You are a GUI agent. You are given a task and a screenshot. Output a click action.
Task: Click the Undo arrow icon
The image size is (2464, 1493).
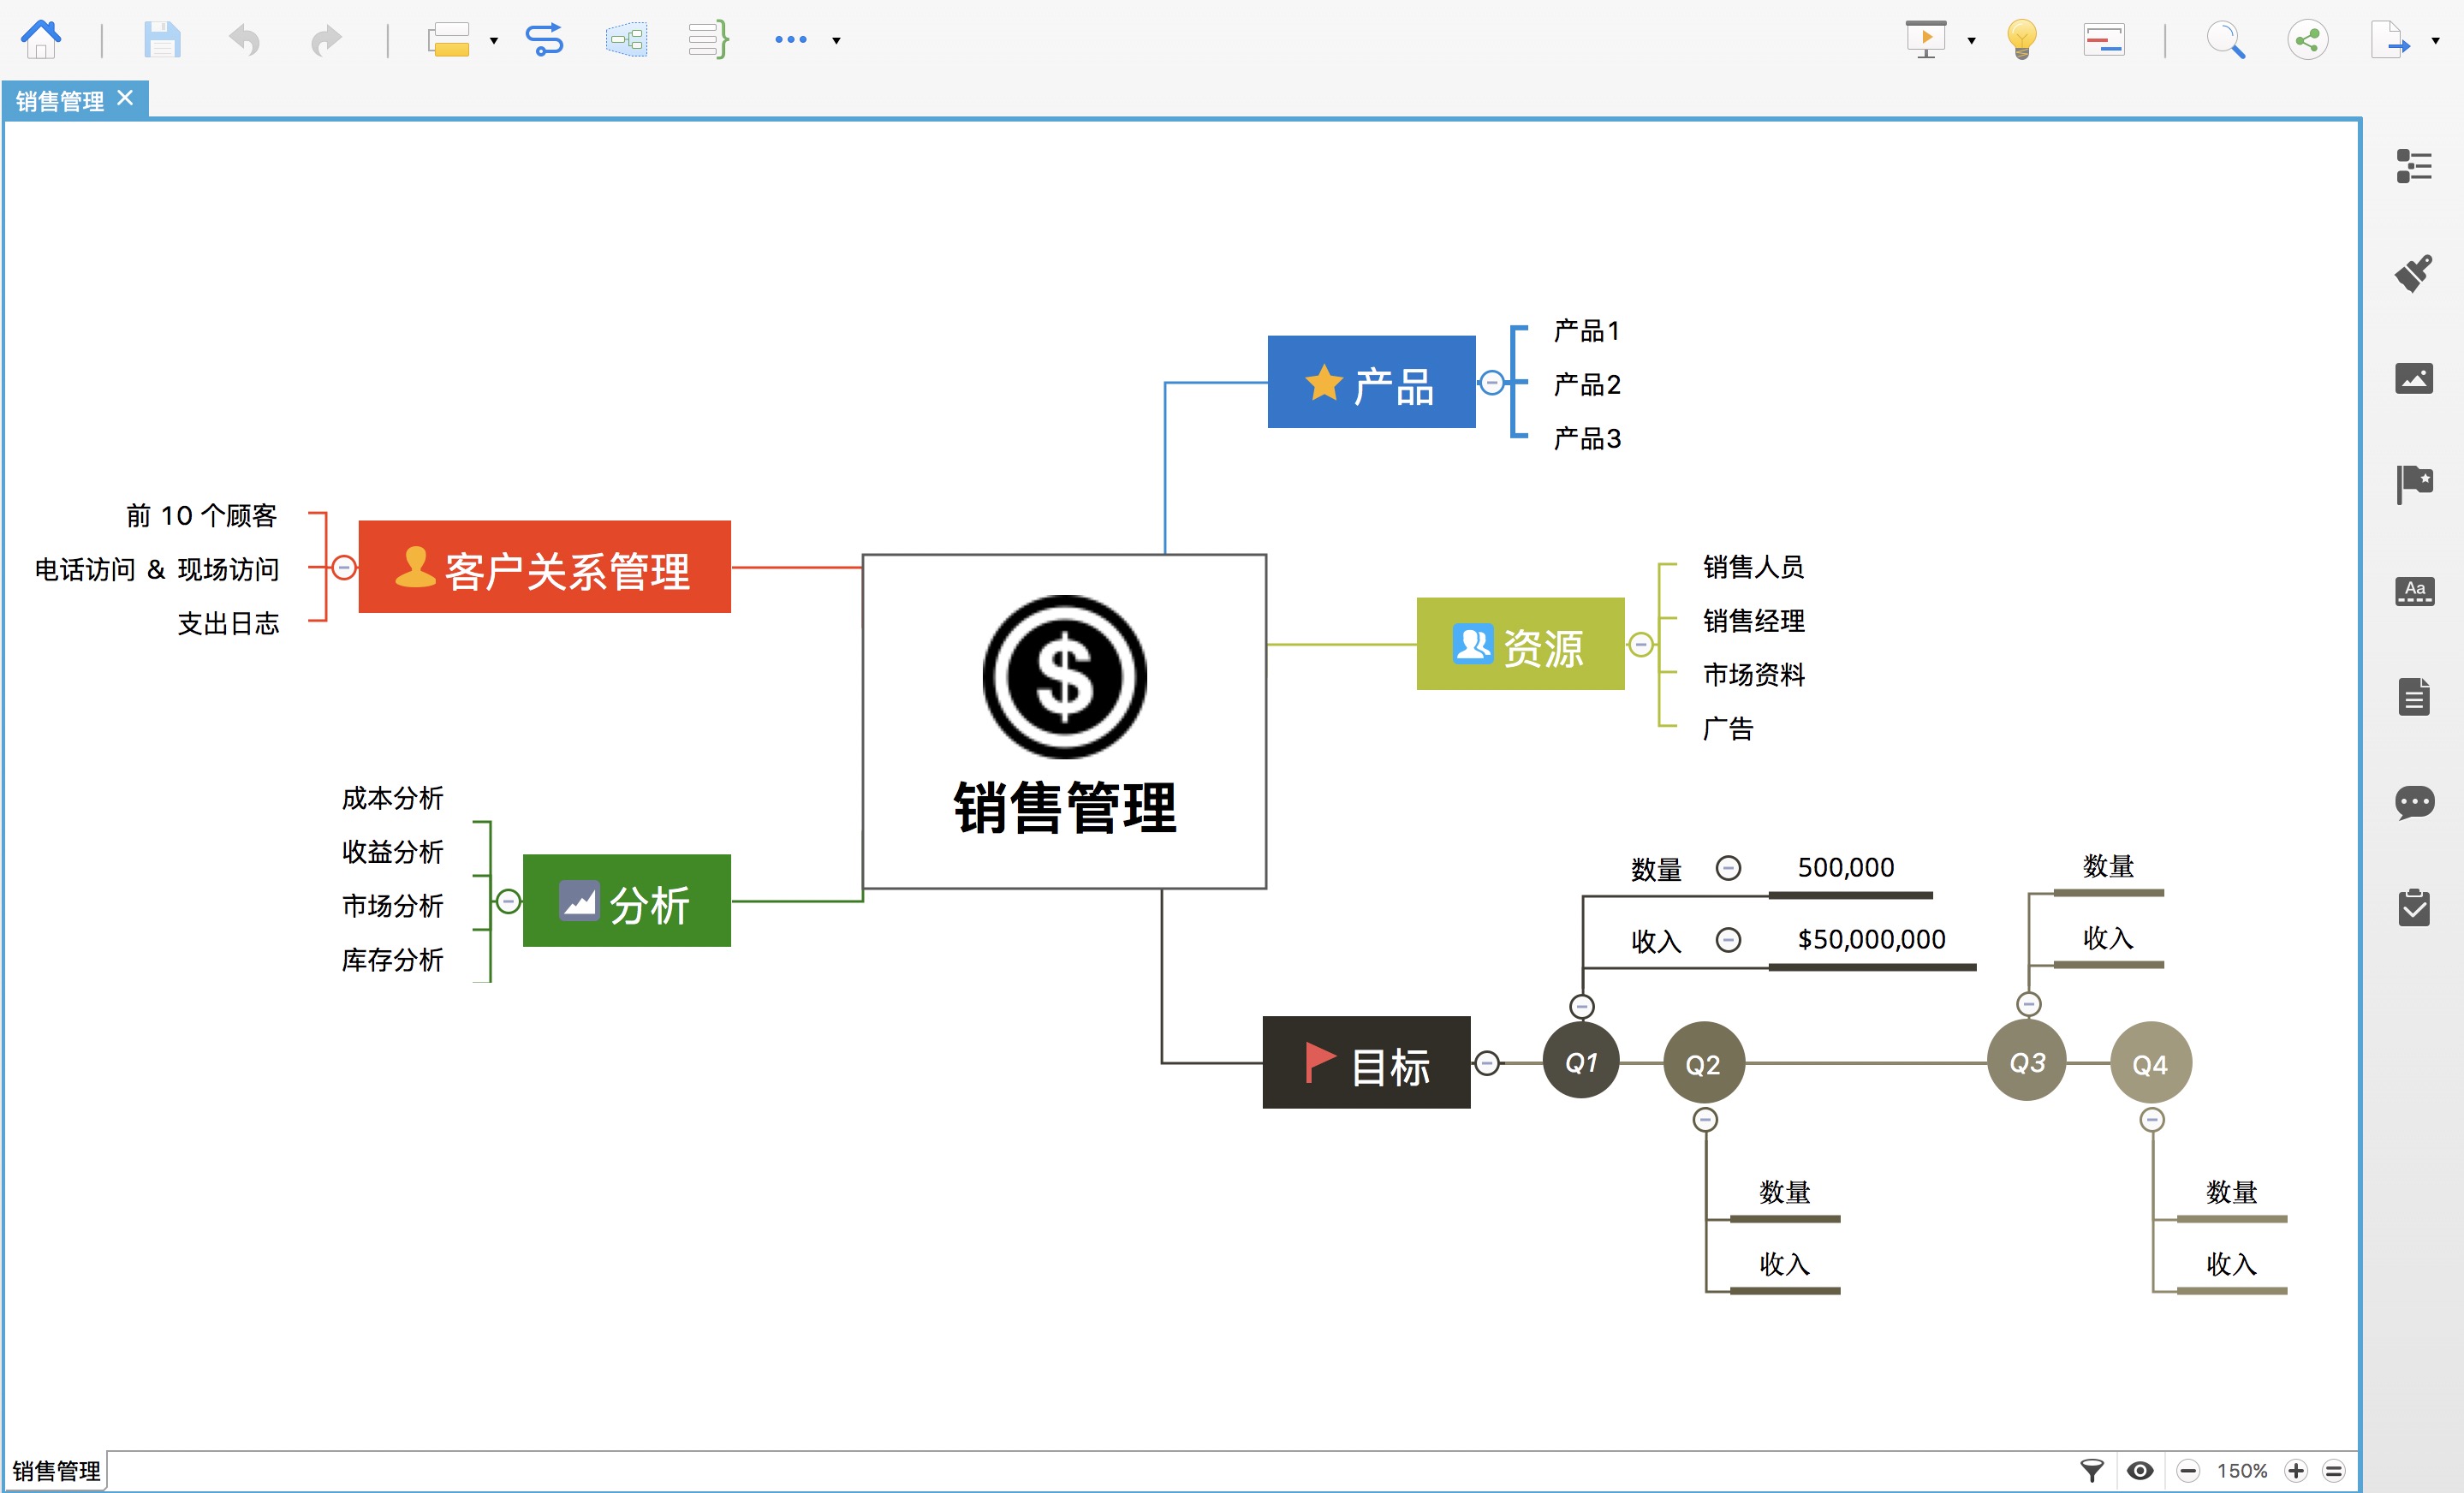[244, 40]
